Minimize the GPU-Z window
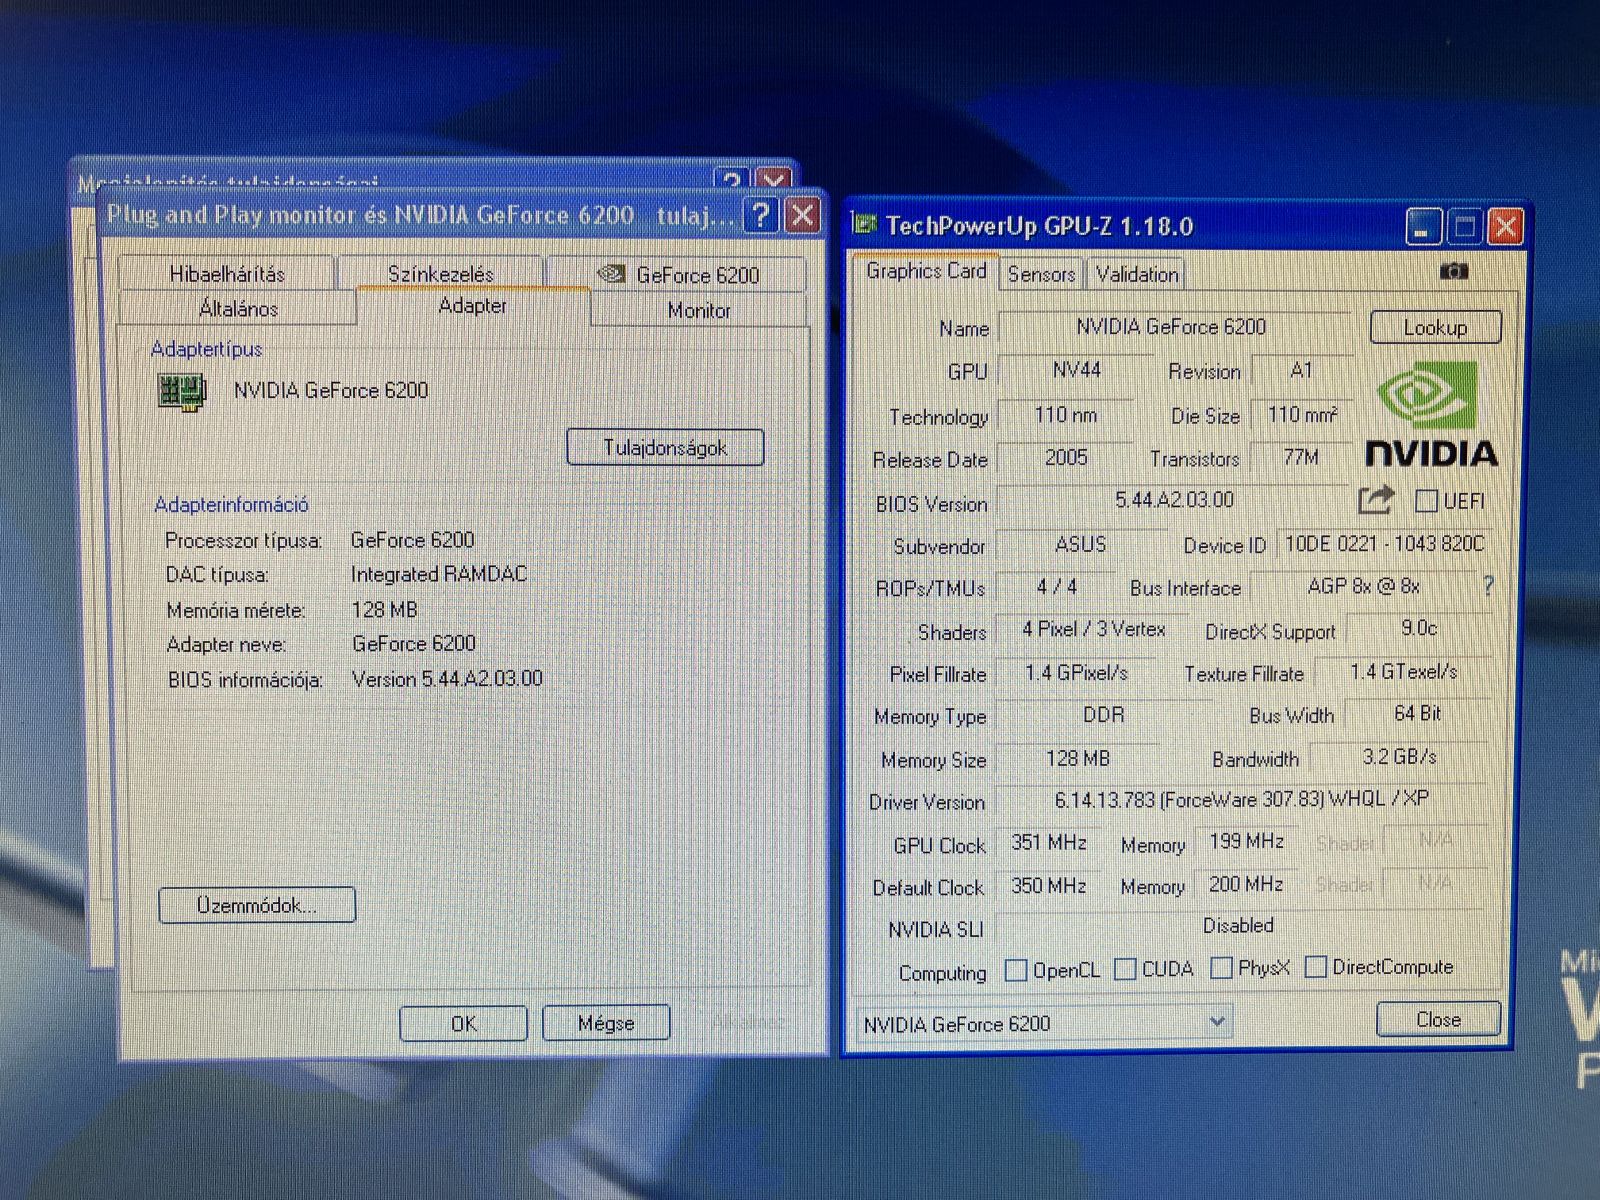The image size is (1600, 1200). [x=1422, y=227]
